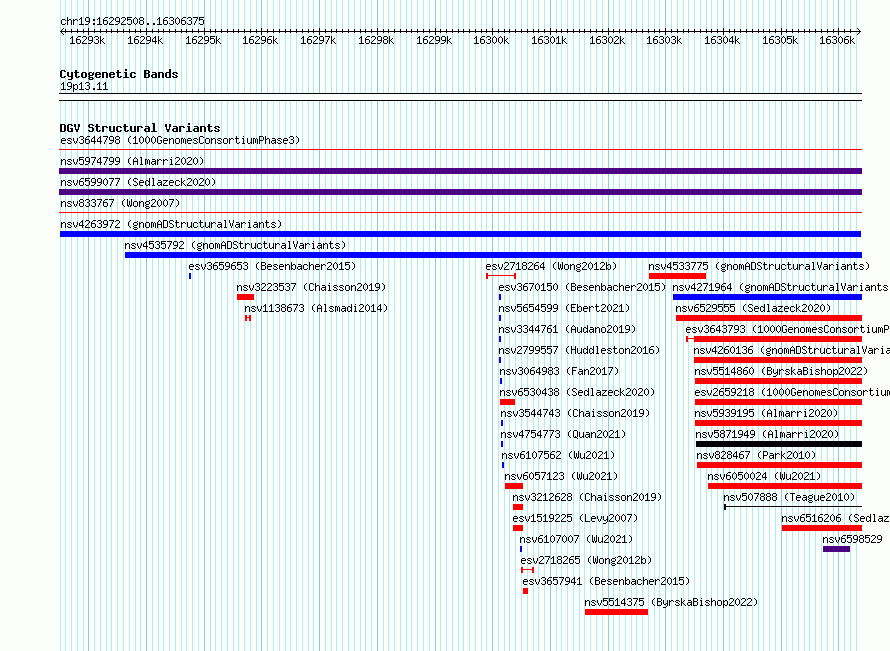Click the esv1519225 Levy2007 label
This screenshot has width=890, height=651.
(x=575, y=518)
